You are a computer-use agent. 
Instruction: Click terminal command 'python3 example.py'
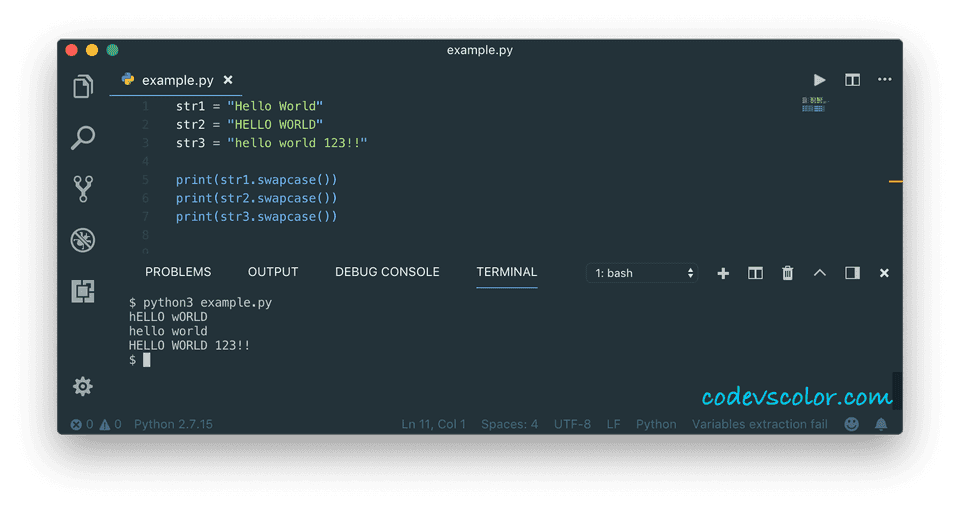tap(208, 302)
